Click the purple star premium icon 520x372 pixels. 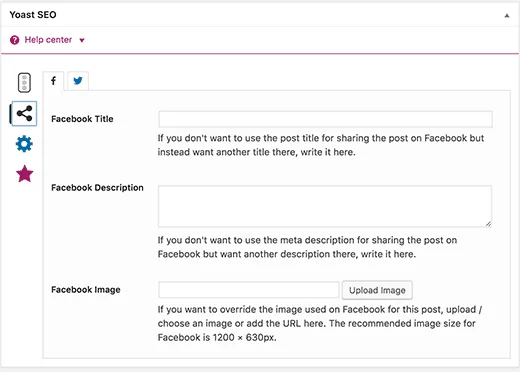coord(25,174)
